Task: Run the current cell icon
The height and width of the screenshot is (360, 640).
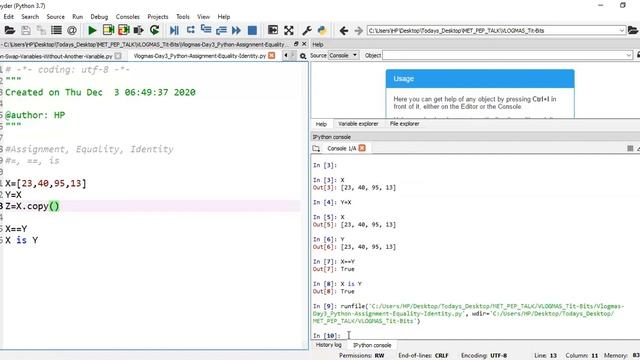Action: (108, 30)
